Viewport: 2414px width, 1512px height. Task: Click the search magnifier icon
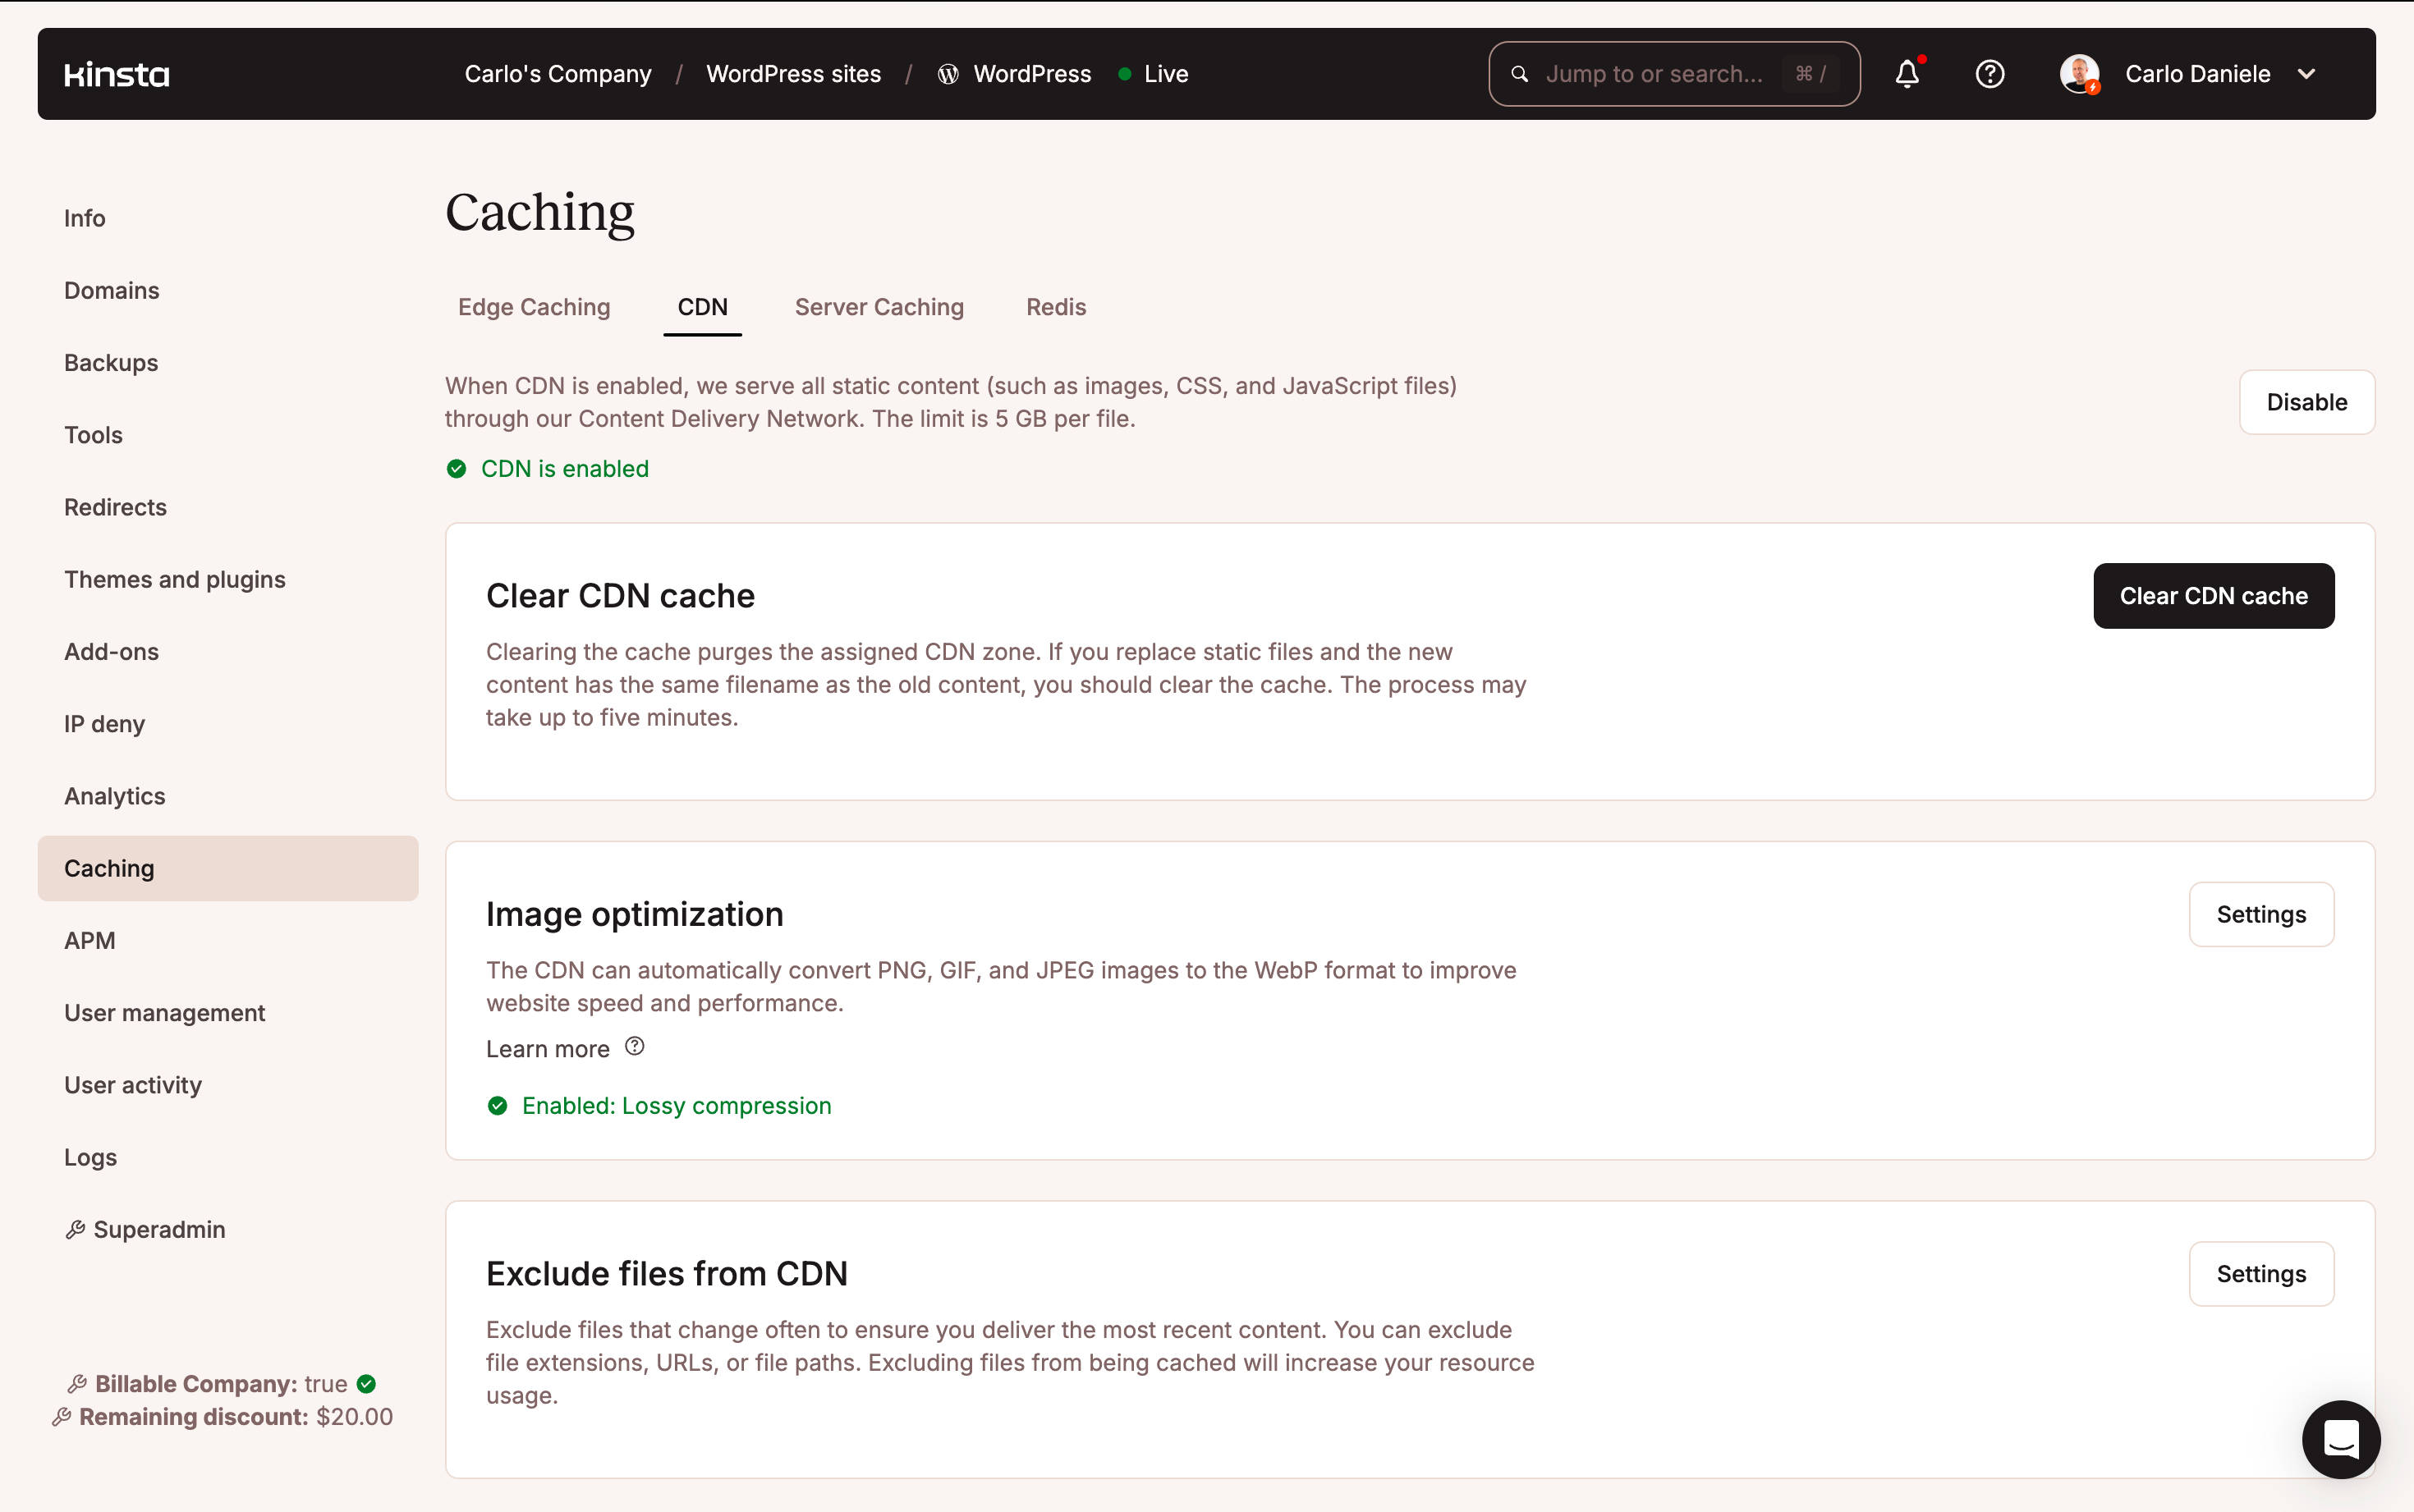(x=1519, y=73)
